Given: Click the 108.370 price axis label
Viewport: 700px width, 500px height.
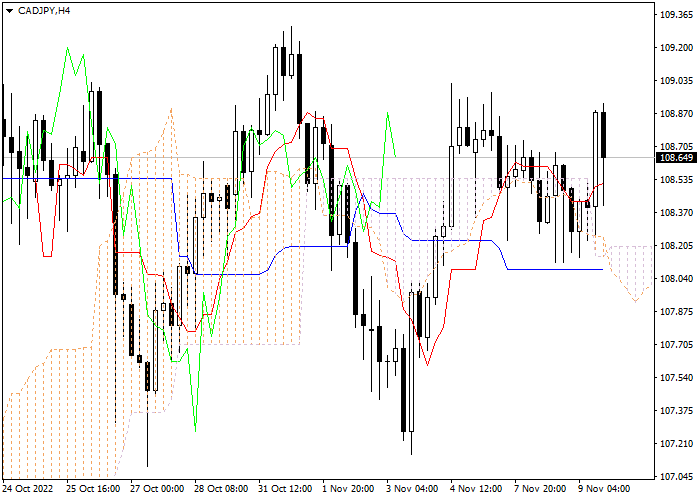Looking at the screenshot, I should click(676, 212).
